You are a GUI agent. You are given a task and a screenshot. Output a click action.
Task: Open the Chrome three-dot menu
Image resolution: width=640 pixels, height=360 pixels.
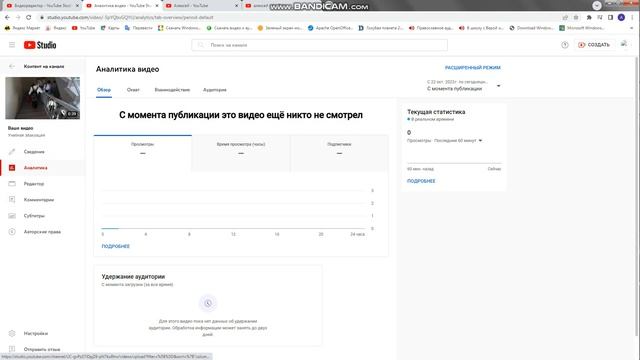[632, 17]
